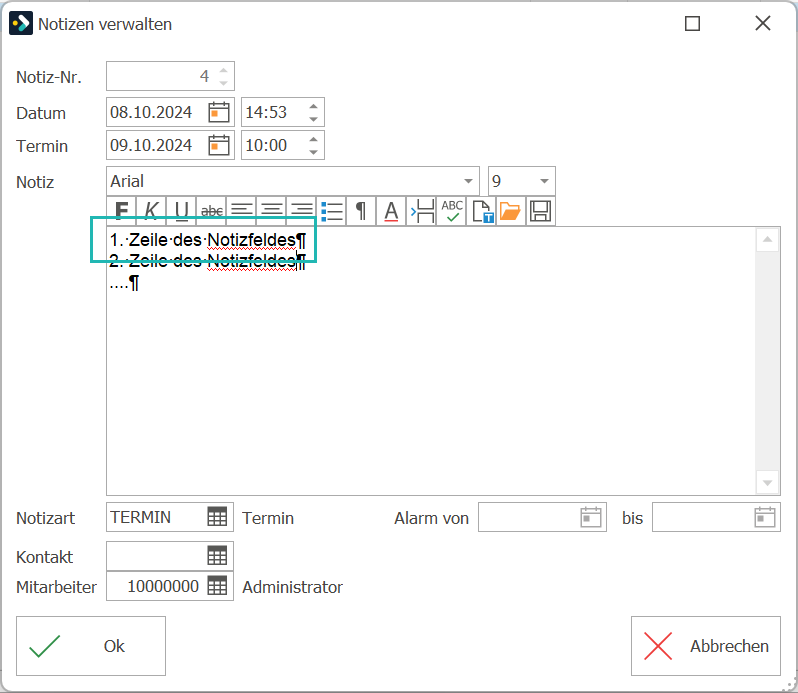Toggle italic formatting (K button)

point(151,211)
